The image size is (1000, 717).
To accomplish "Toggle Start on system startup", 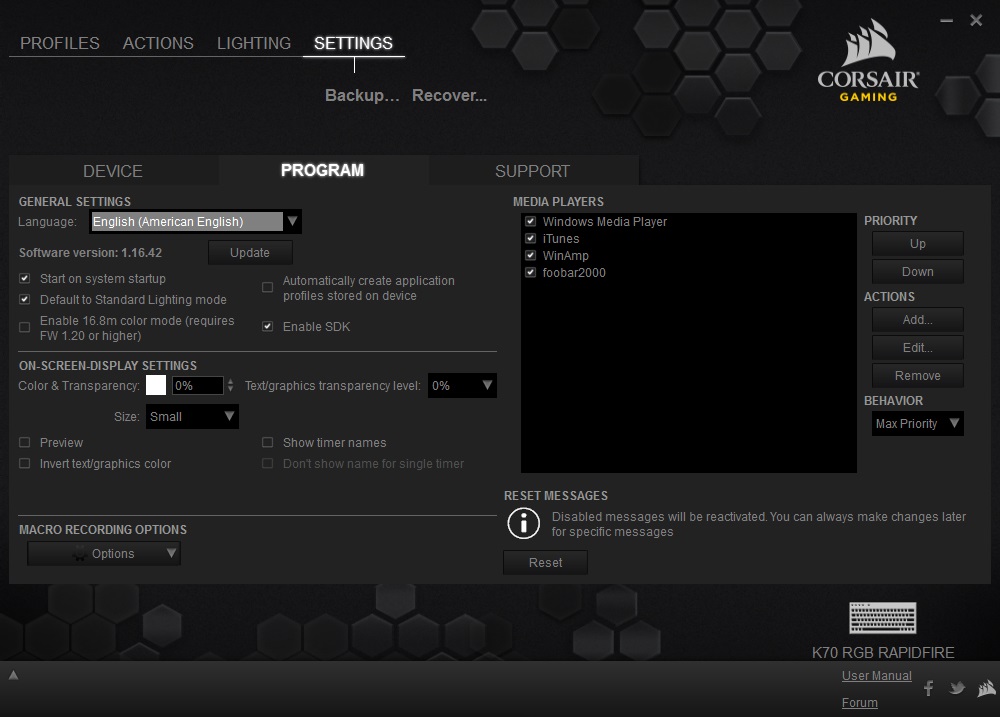I will click(25, 279).
